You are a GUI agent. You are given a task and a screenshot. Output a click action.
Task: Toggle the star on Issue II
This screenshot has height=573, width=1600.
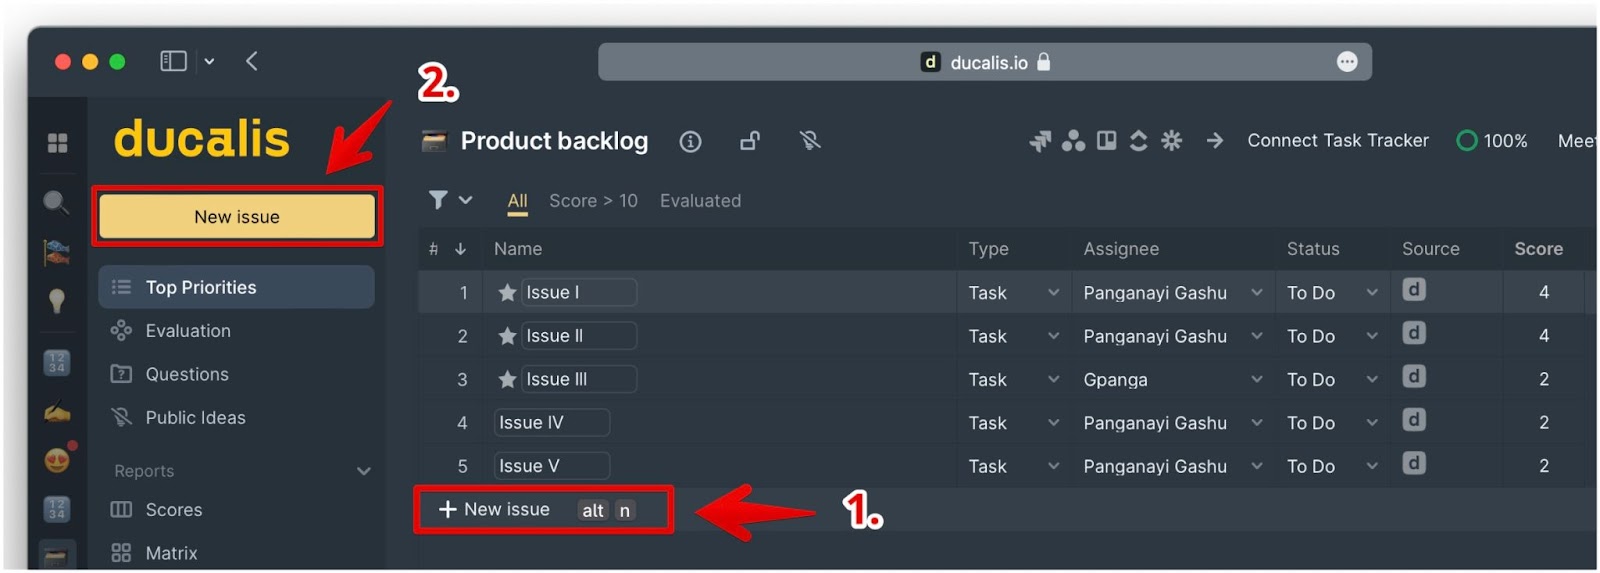(x=507, y=336)
